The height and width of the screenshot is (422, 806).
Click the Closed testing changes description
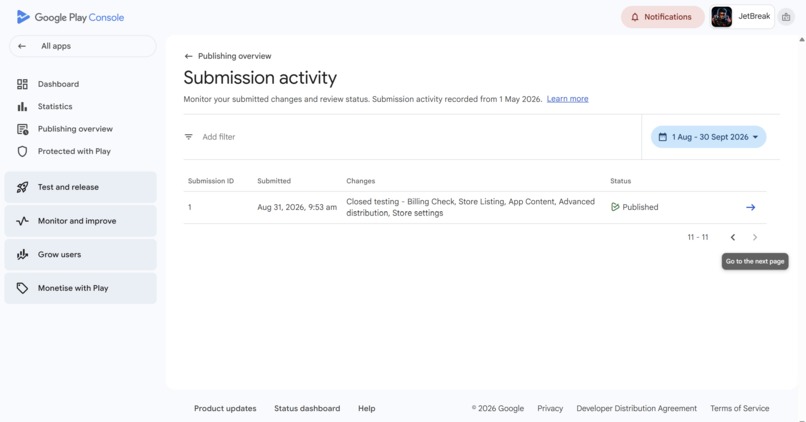click(x=470, y=207)
